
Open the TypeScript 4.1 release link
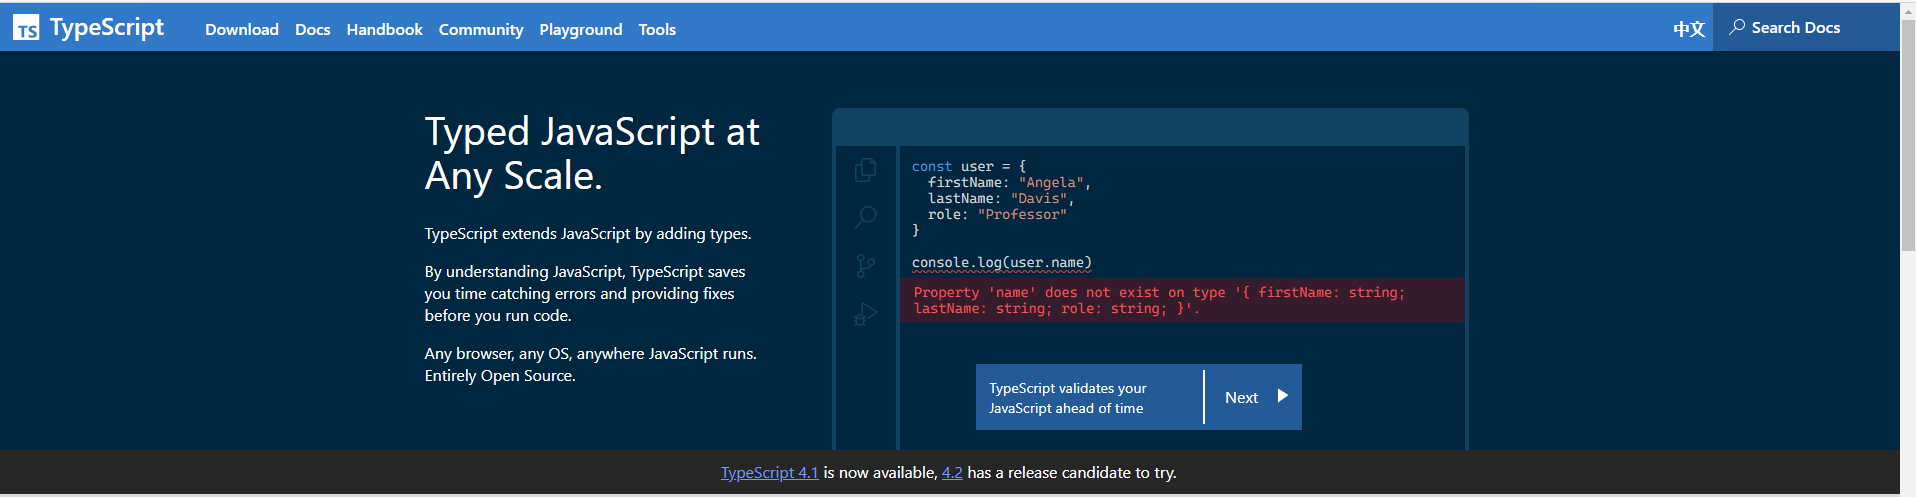tap(770, 473)
